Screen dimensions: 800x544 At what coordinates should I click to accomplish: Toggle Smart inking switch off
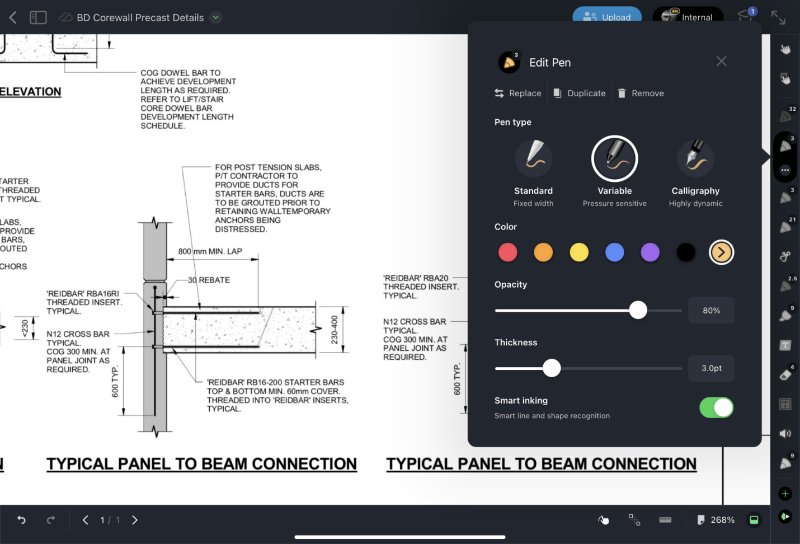[x=715, y=407]
